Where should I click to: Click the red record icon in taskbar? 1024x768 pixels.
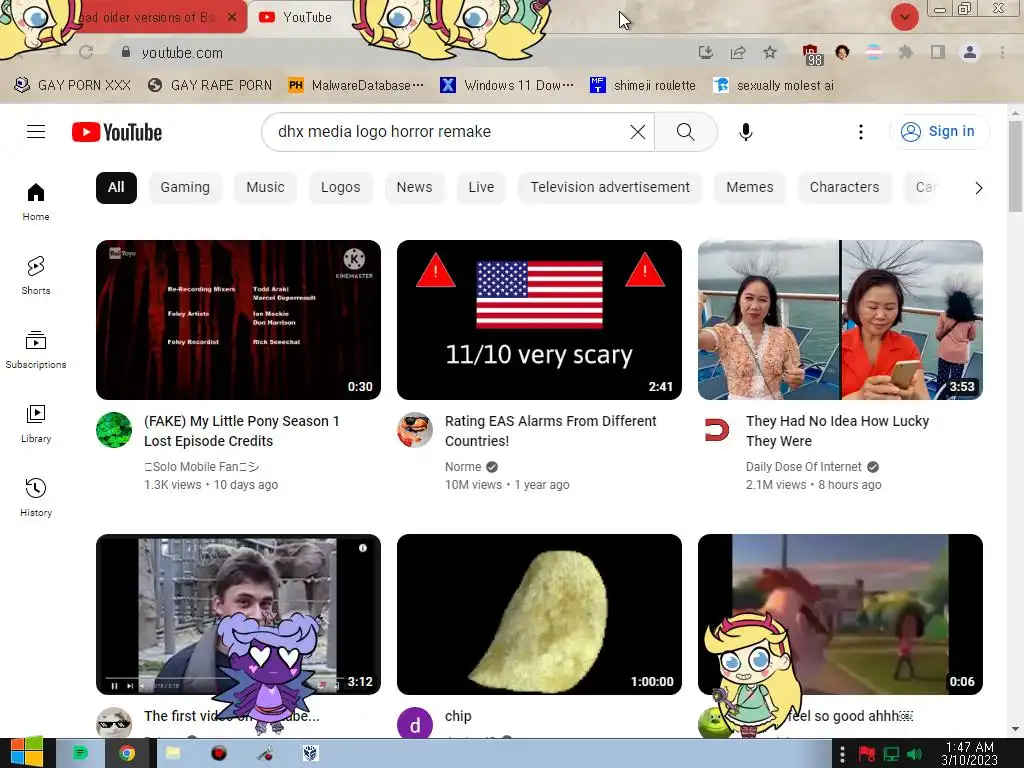(219, 754)
